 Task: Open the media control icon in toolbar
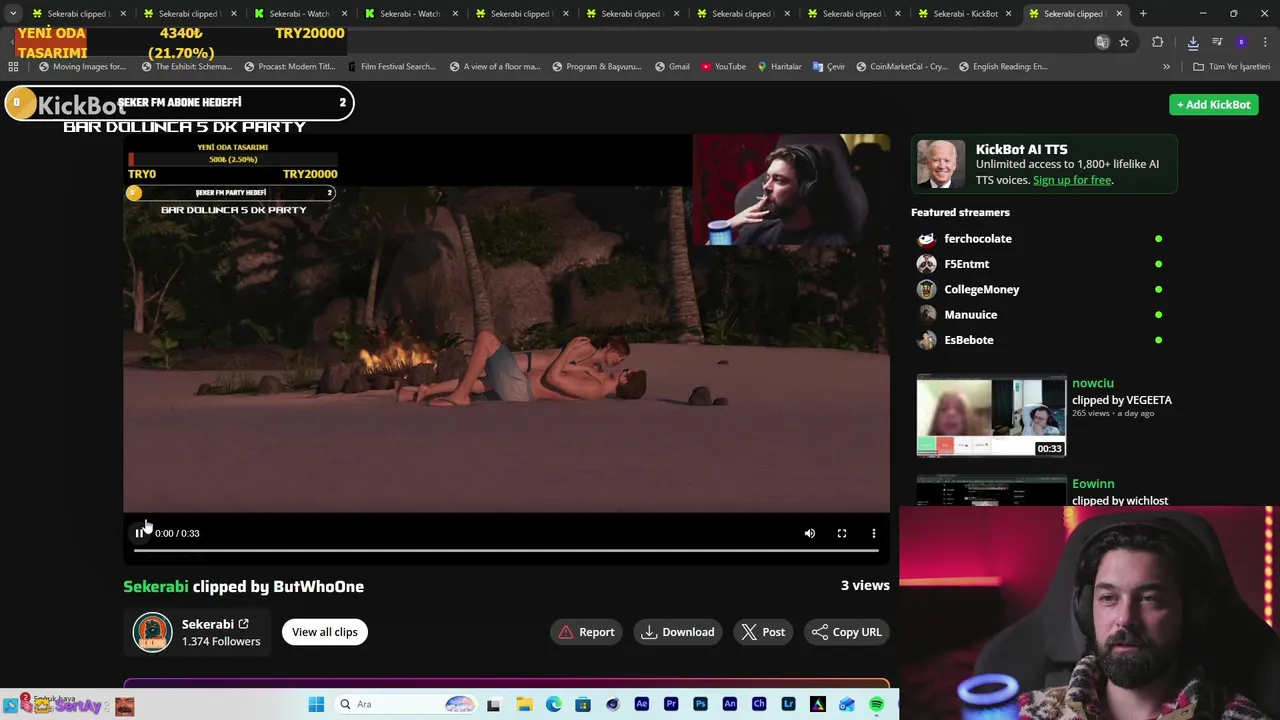click(x=1217, y=42)
